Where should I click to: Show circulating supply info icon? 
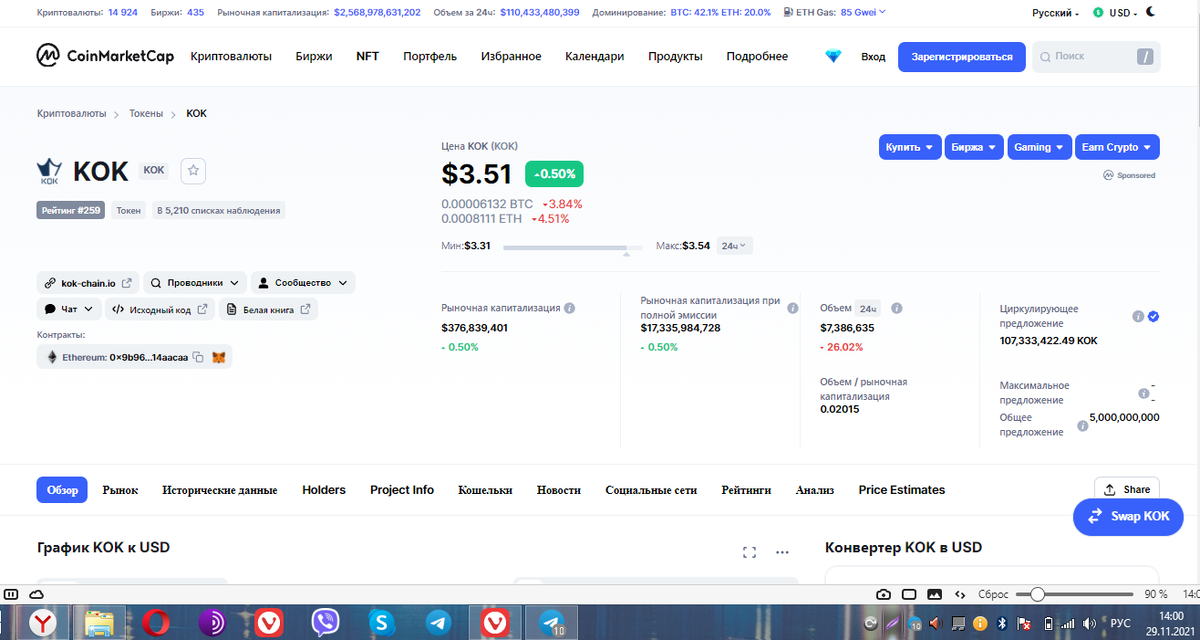coord(1138,316)
